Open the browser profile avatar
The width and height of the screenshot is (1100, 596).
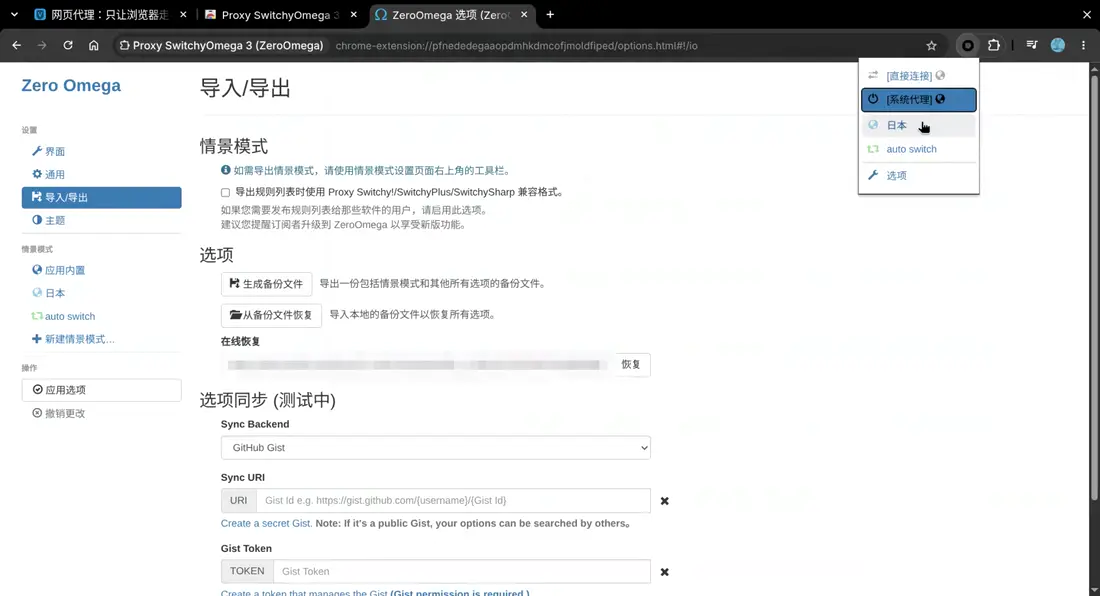click(x=1058, y=46)
